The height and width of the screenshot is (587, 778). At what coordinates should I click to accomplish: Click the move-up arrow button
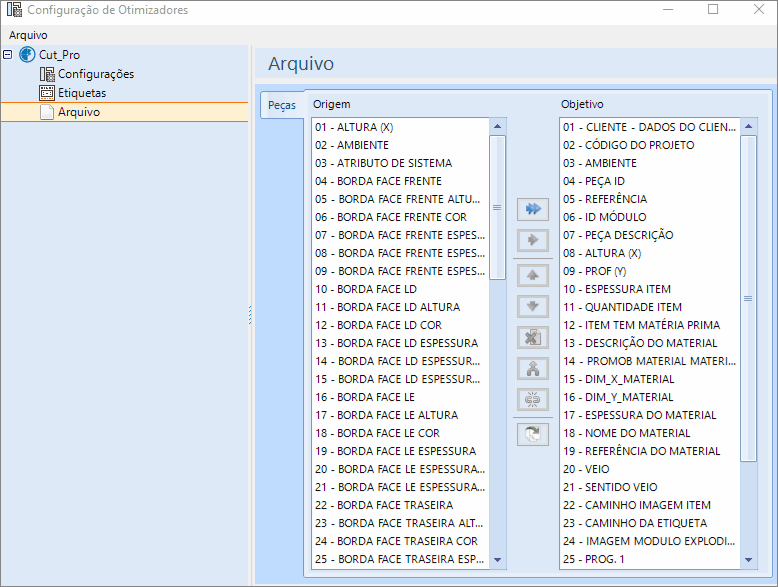coord(532,275)
